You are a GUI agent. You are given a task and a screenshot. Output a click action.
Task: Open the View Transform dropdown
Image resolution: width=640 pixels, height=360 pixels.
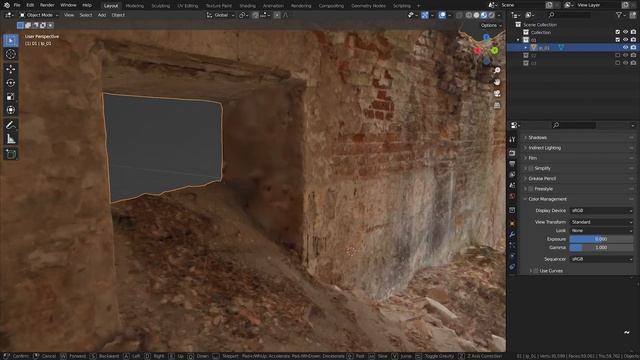point(601,222)
